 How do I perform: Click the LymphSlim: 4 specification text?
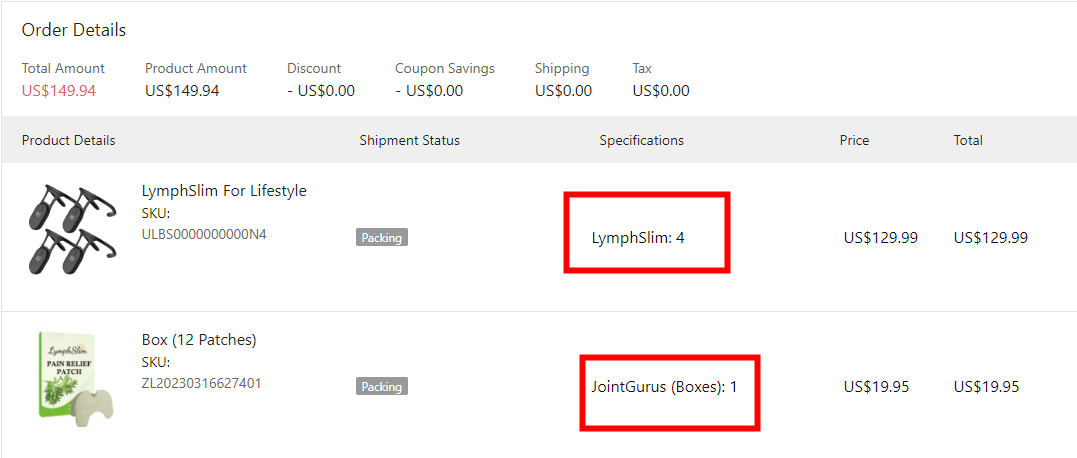tap(638, 238)
